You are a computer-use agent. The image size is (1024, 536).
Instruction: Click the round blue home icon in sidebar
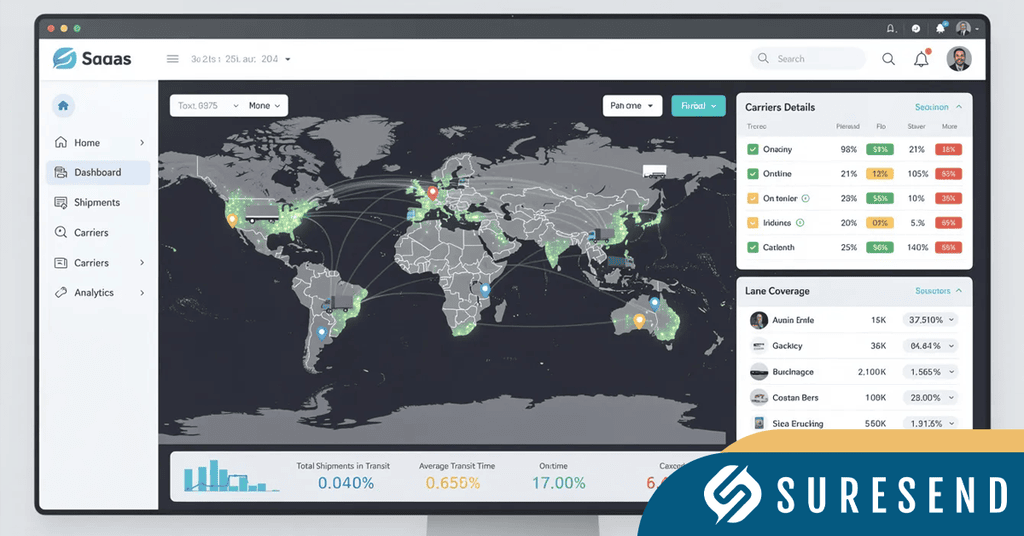63,106
